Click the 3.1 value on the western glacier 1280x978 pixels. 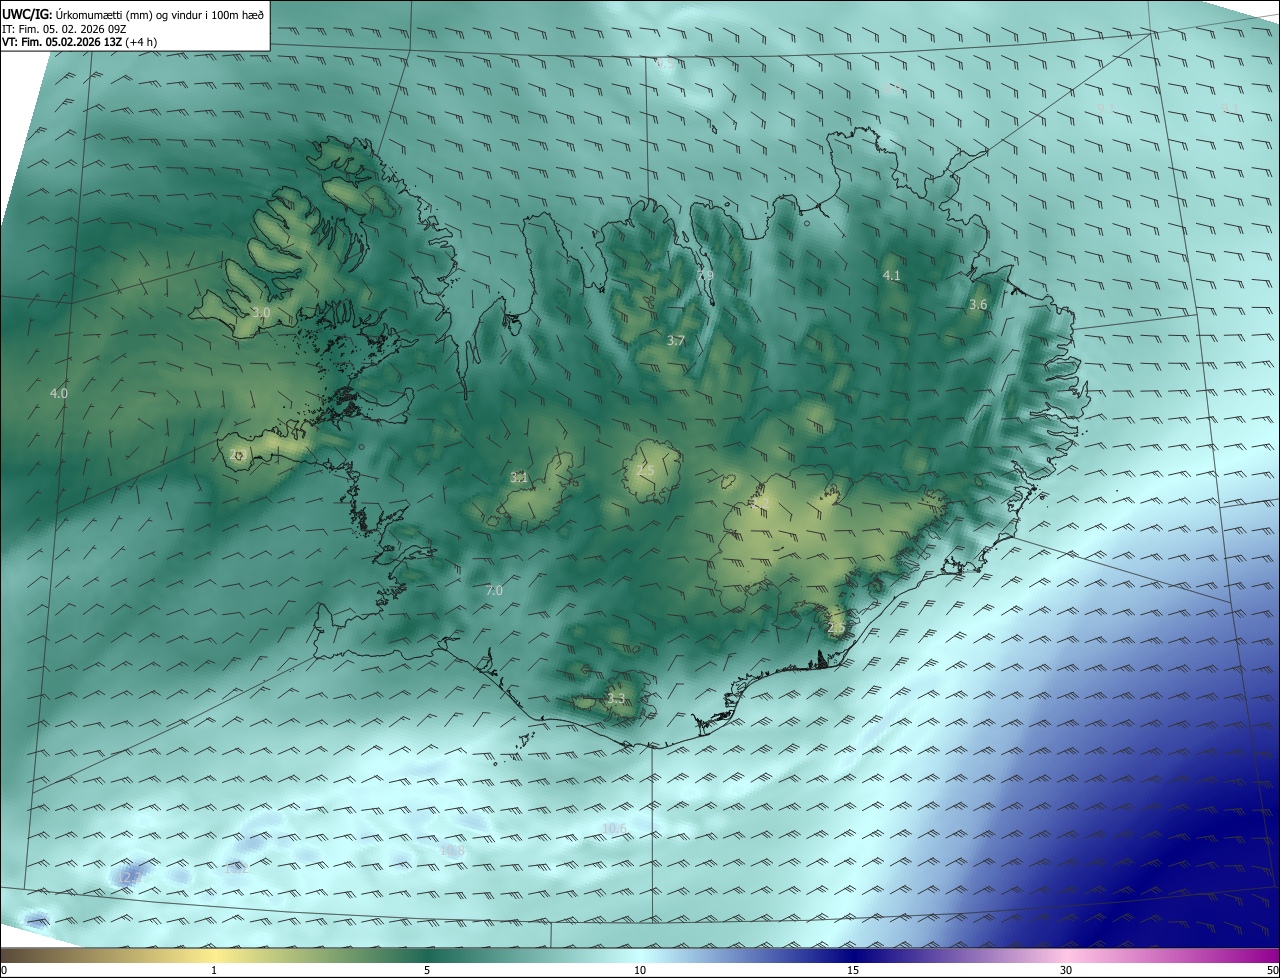coord(519,478)
